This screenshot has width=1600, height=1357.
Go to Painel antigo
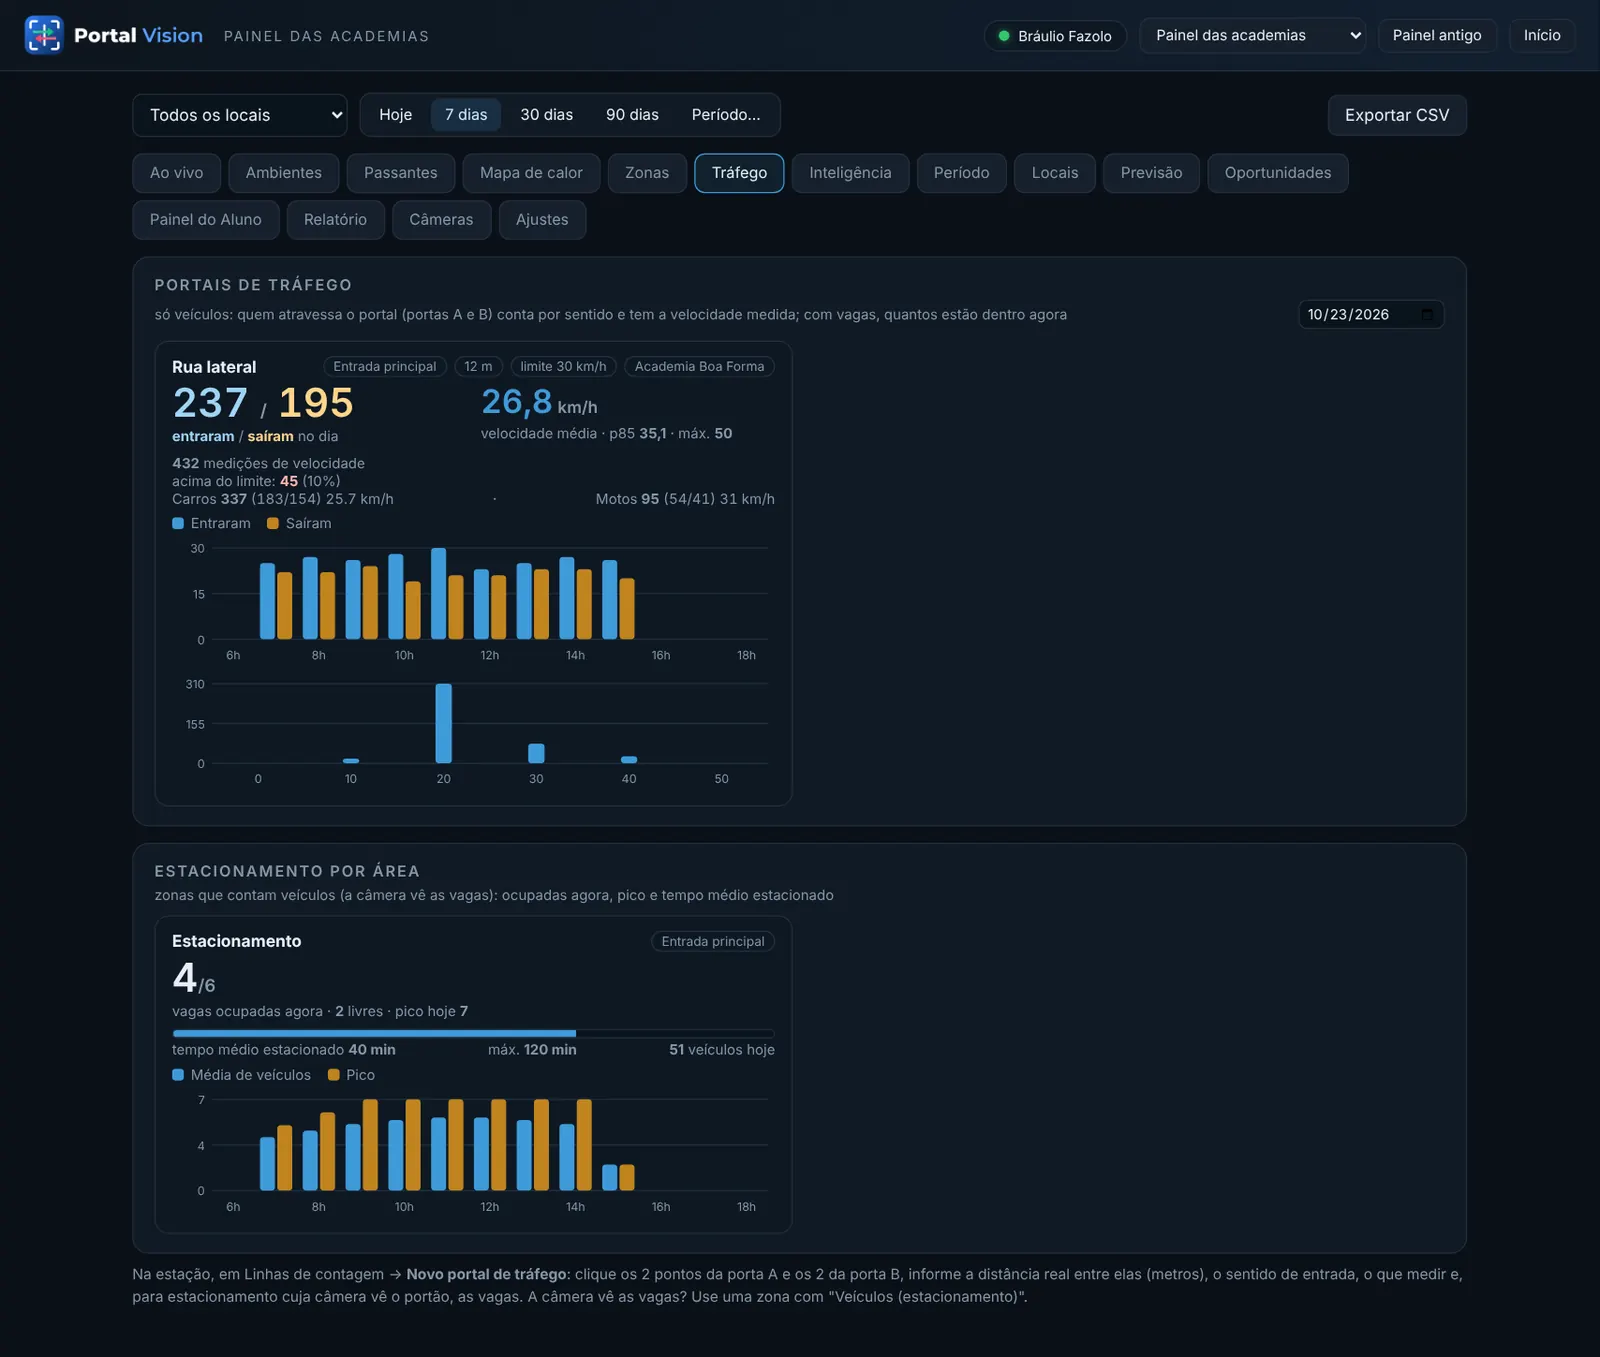pyautogui.click(x=1437, y=35)
